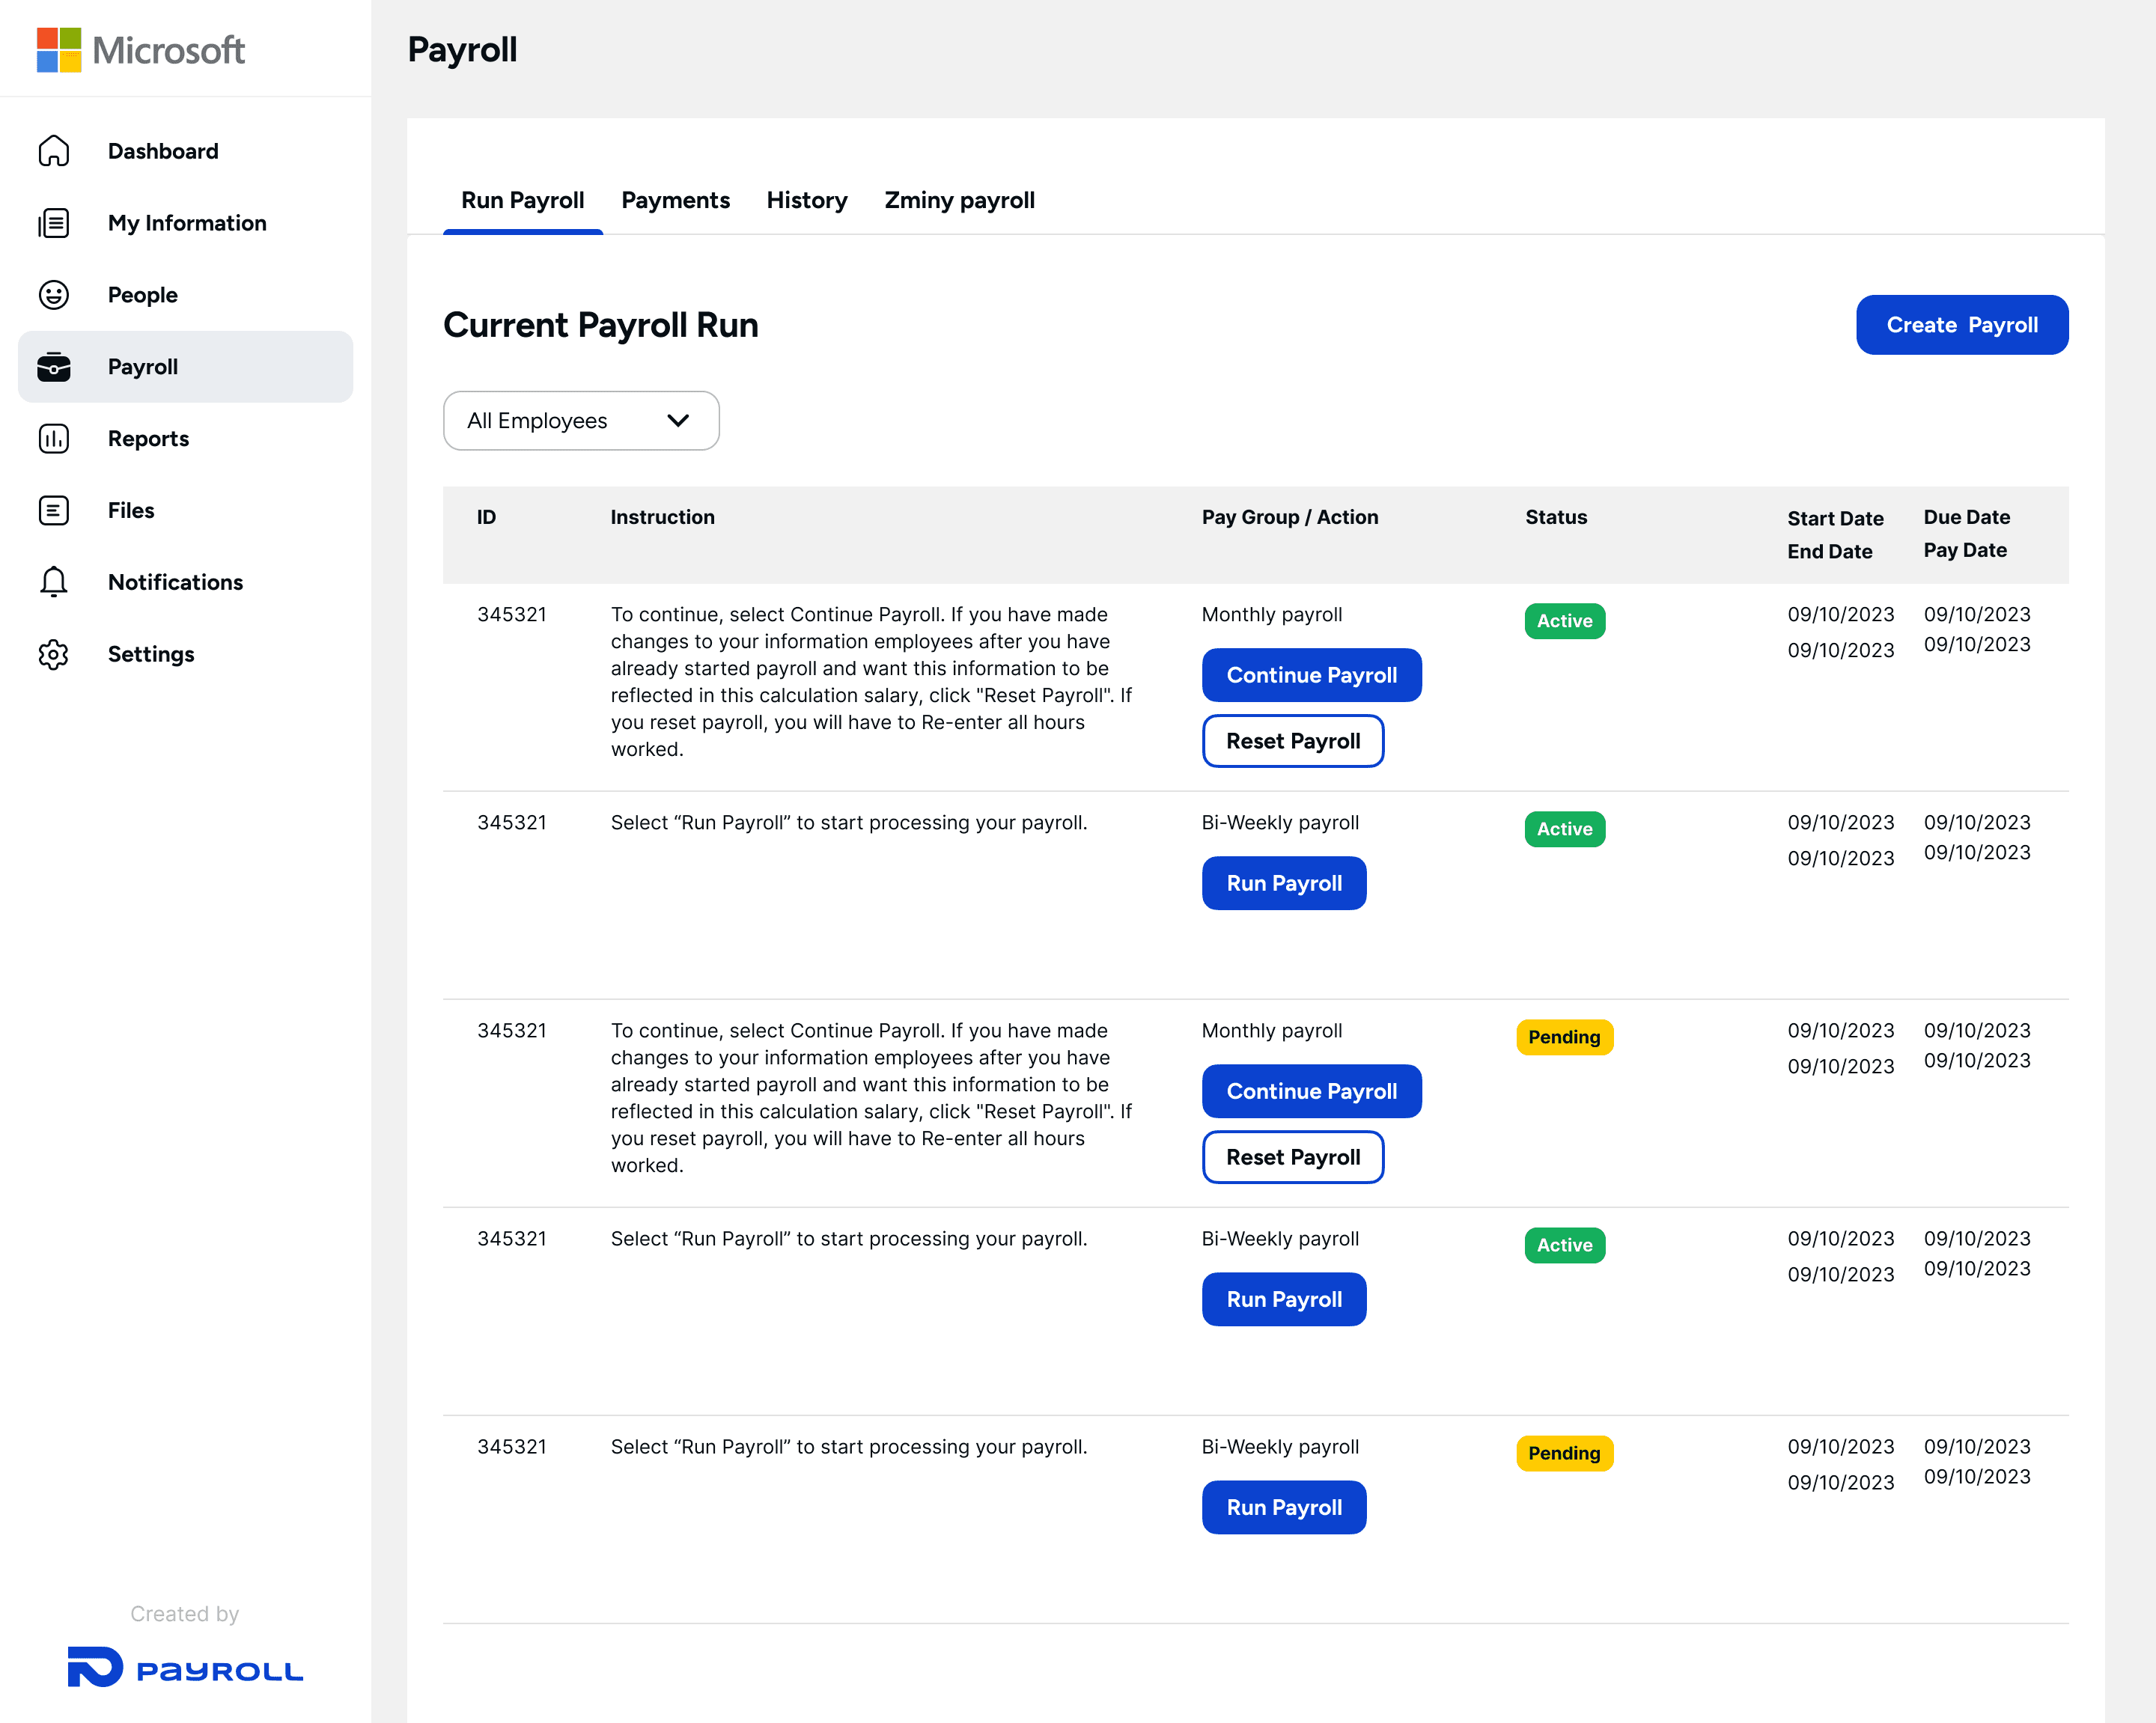The width and height of the screenshot is (2156, 1723).
Task: Click Run Payroll for the Pending Bi-Weekly row
Action: (x=1283, y=1508)
